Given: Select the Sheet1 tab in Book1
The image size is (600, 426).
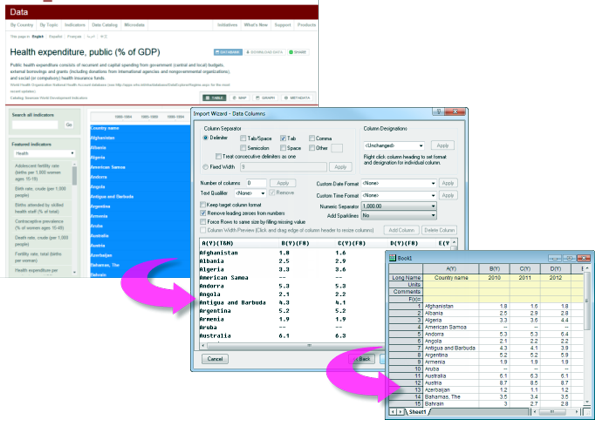Looking at the screenshot, I should (x=418, y=410).
